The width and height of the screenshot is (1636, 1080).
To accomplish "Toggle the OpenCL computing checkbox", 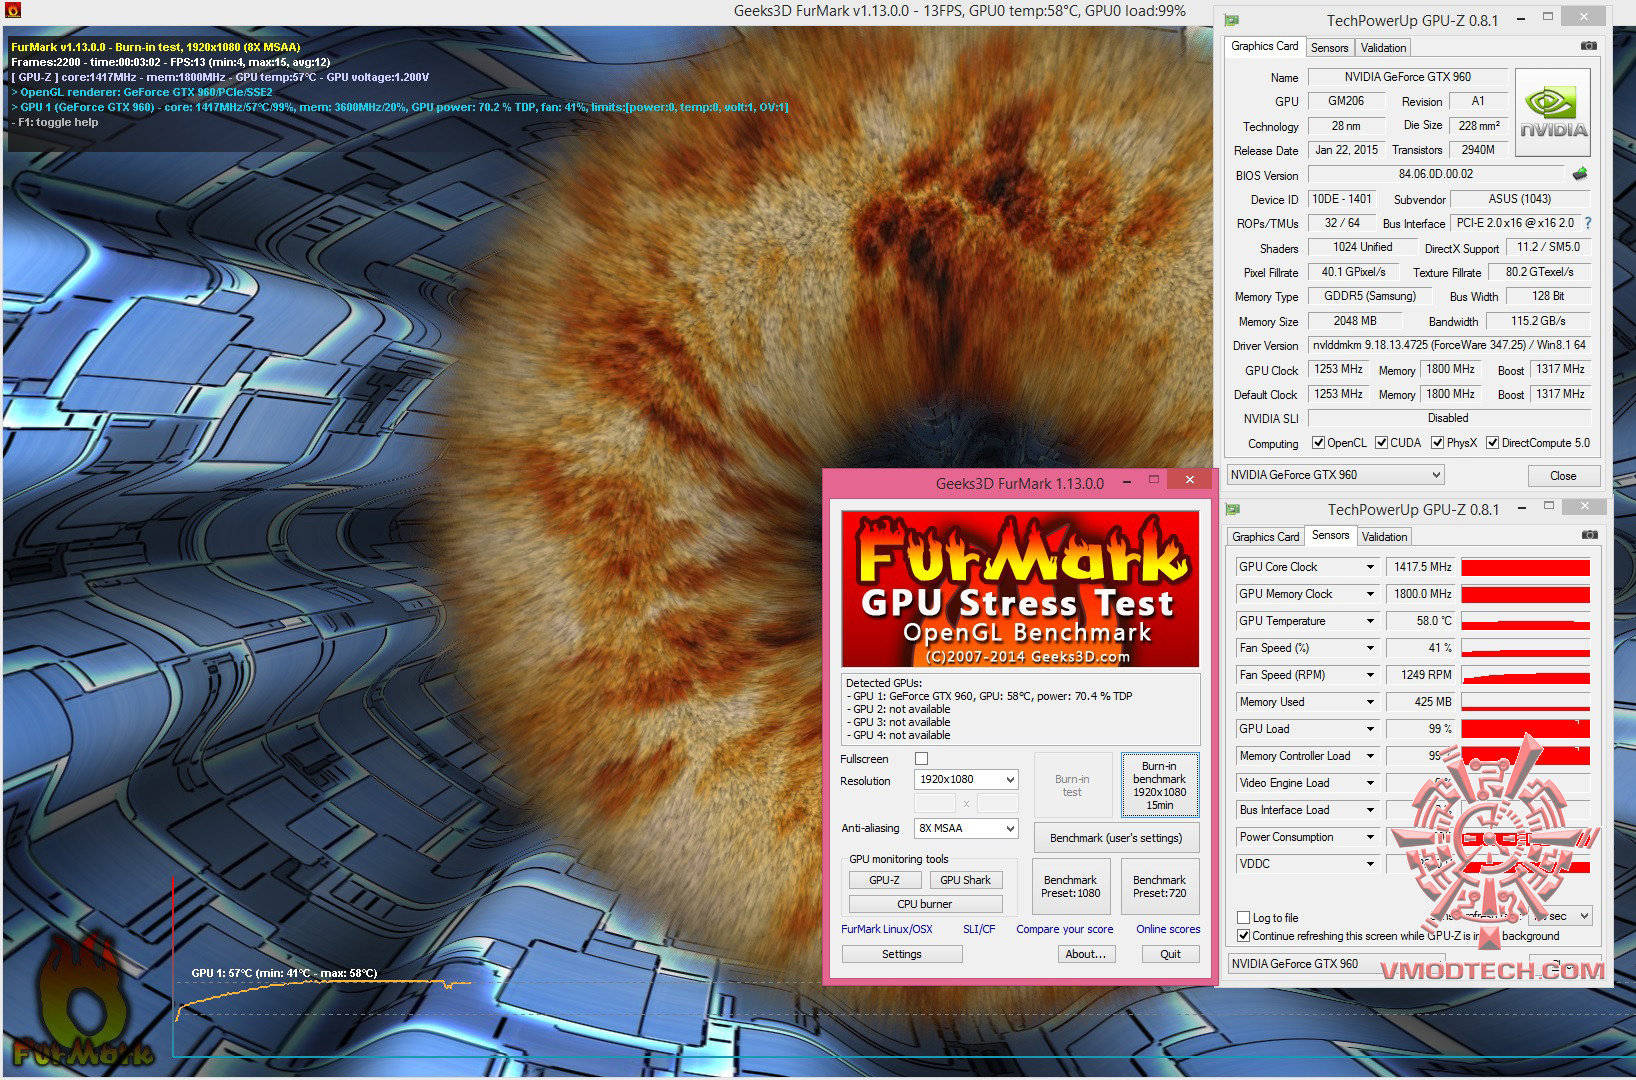I will tap(1319, 443).
